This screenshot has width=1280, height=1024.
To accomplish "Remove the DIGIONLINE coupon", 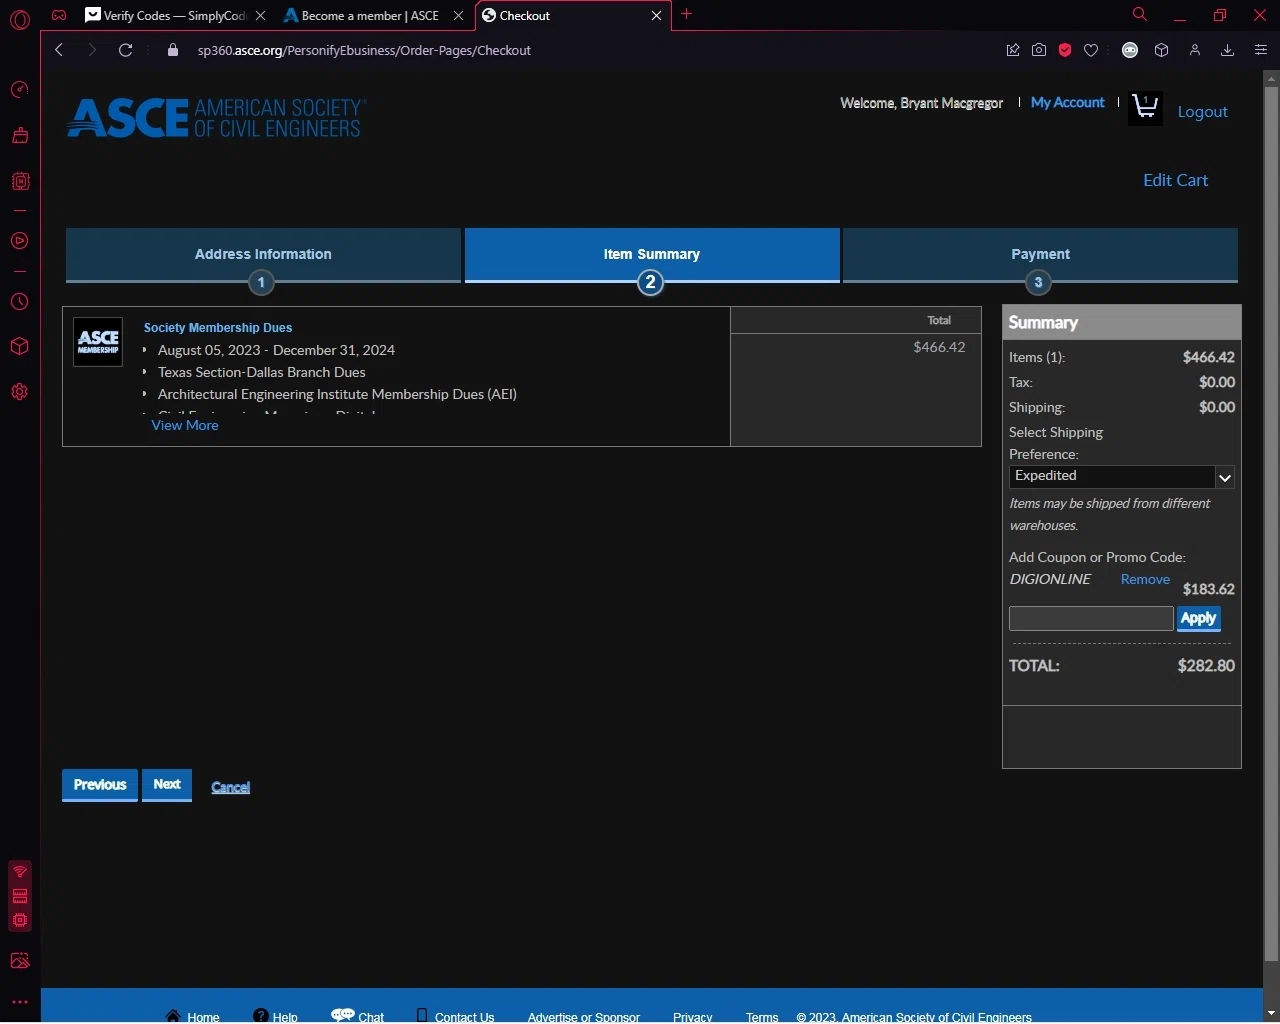I will (x=1145, y=580).
